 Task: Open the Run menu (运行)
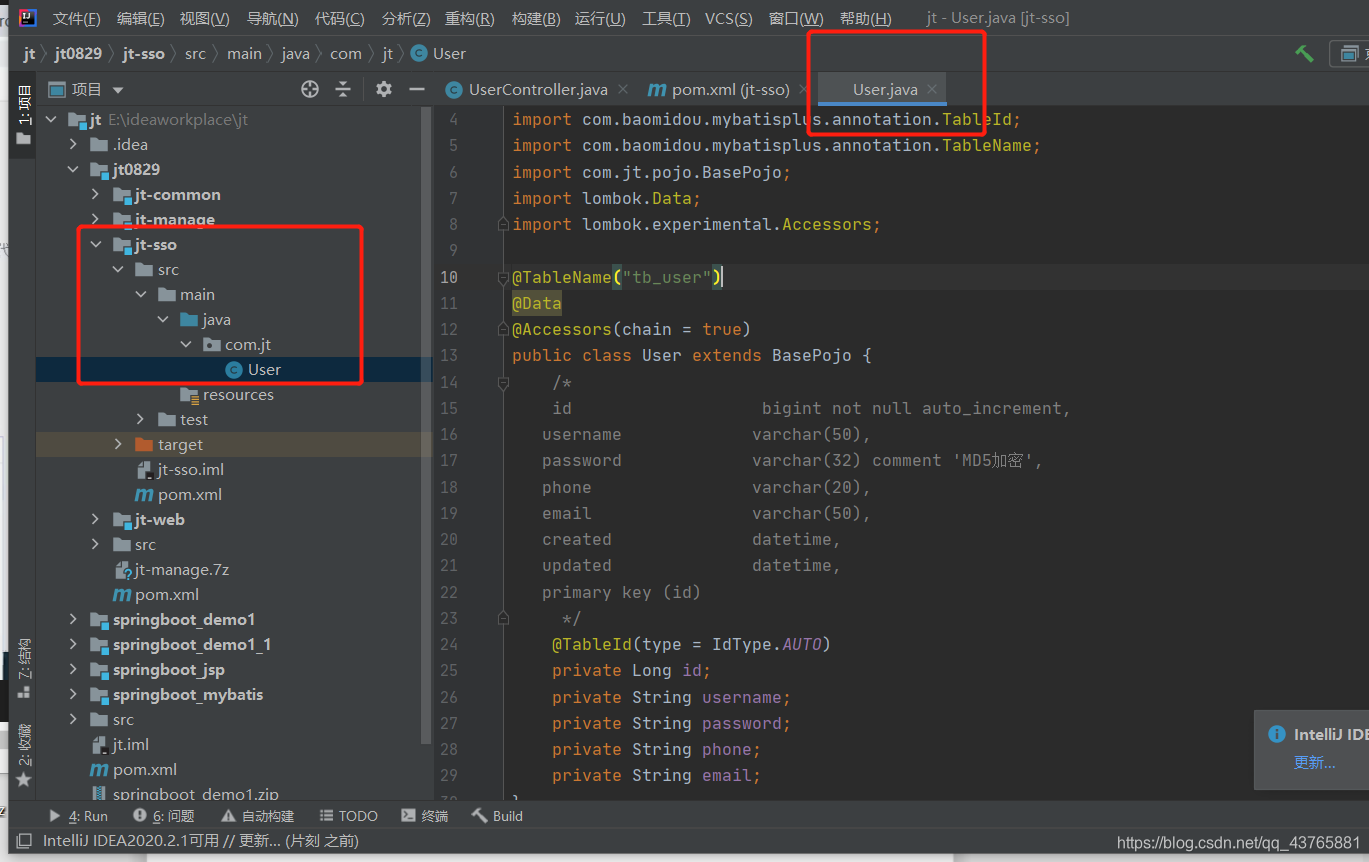[600, 19]
